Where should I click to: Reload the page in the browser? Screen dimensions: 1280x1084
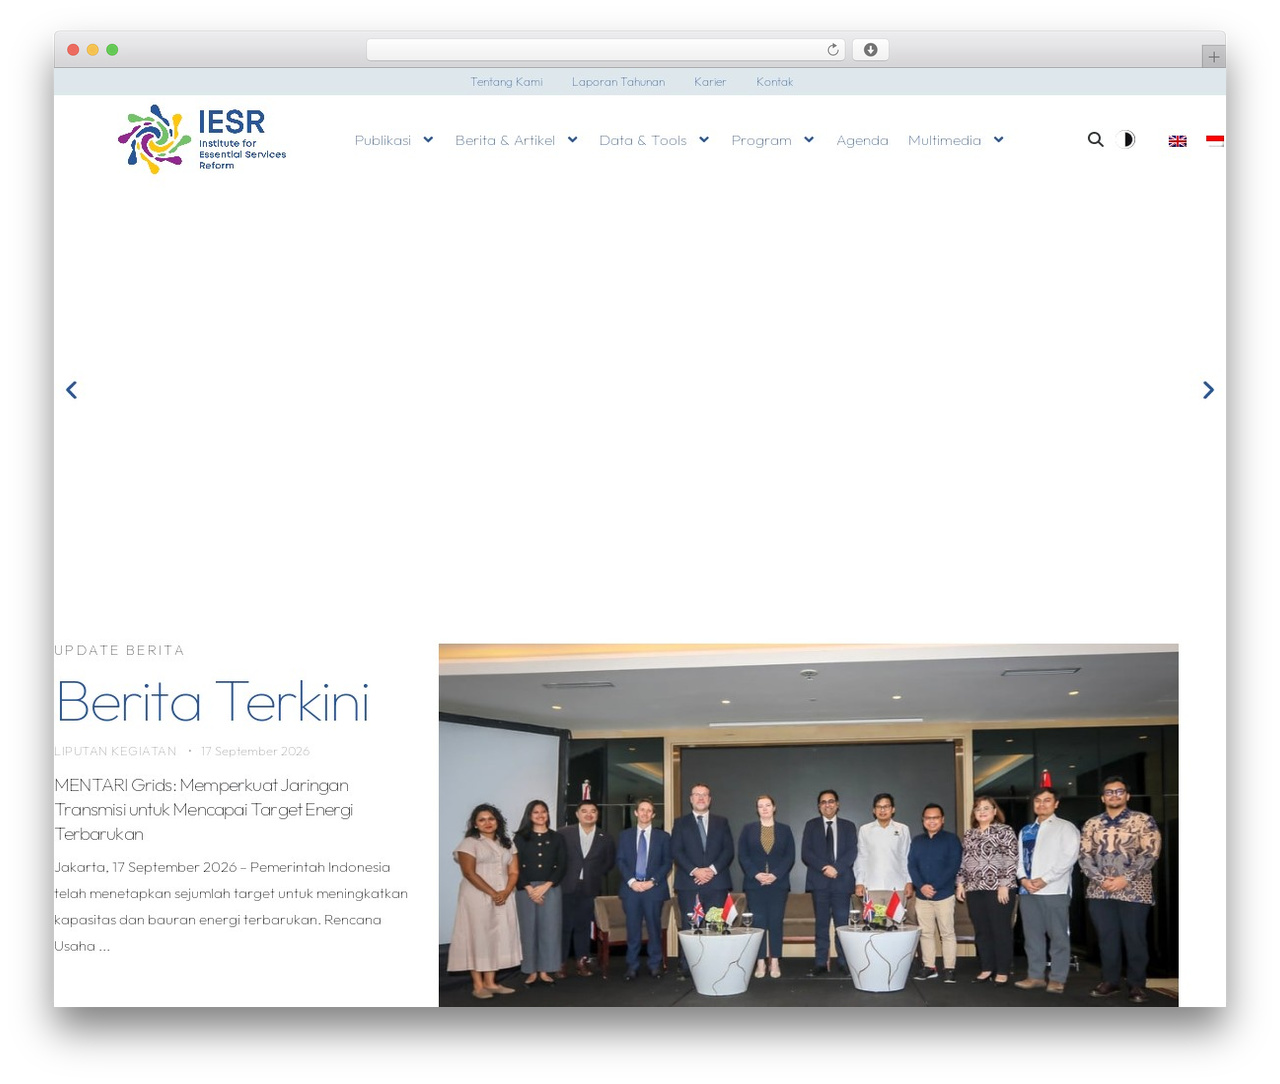tap(833, 50)
